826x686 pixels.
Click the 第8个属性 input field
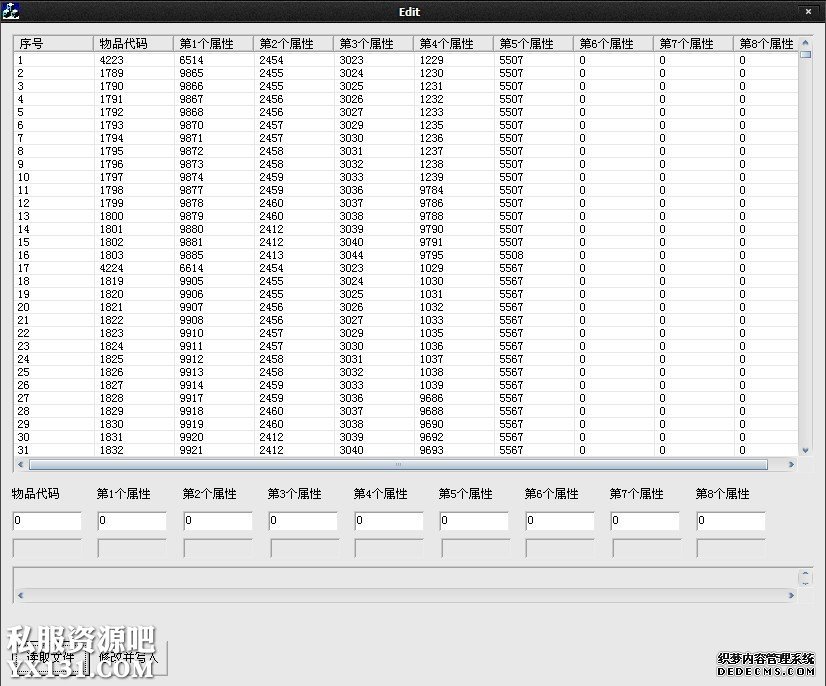click(731, 521)
